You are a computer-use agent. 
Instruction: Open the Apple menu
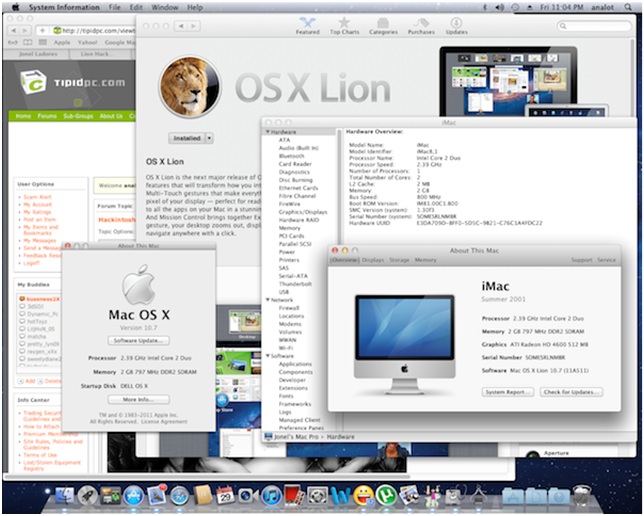[16, 7]
